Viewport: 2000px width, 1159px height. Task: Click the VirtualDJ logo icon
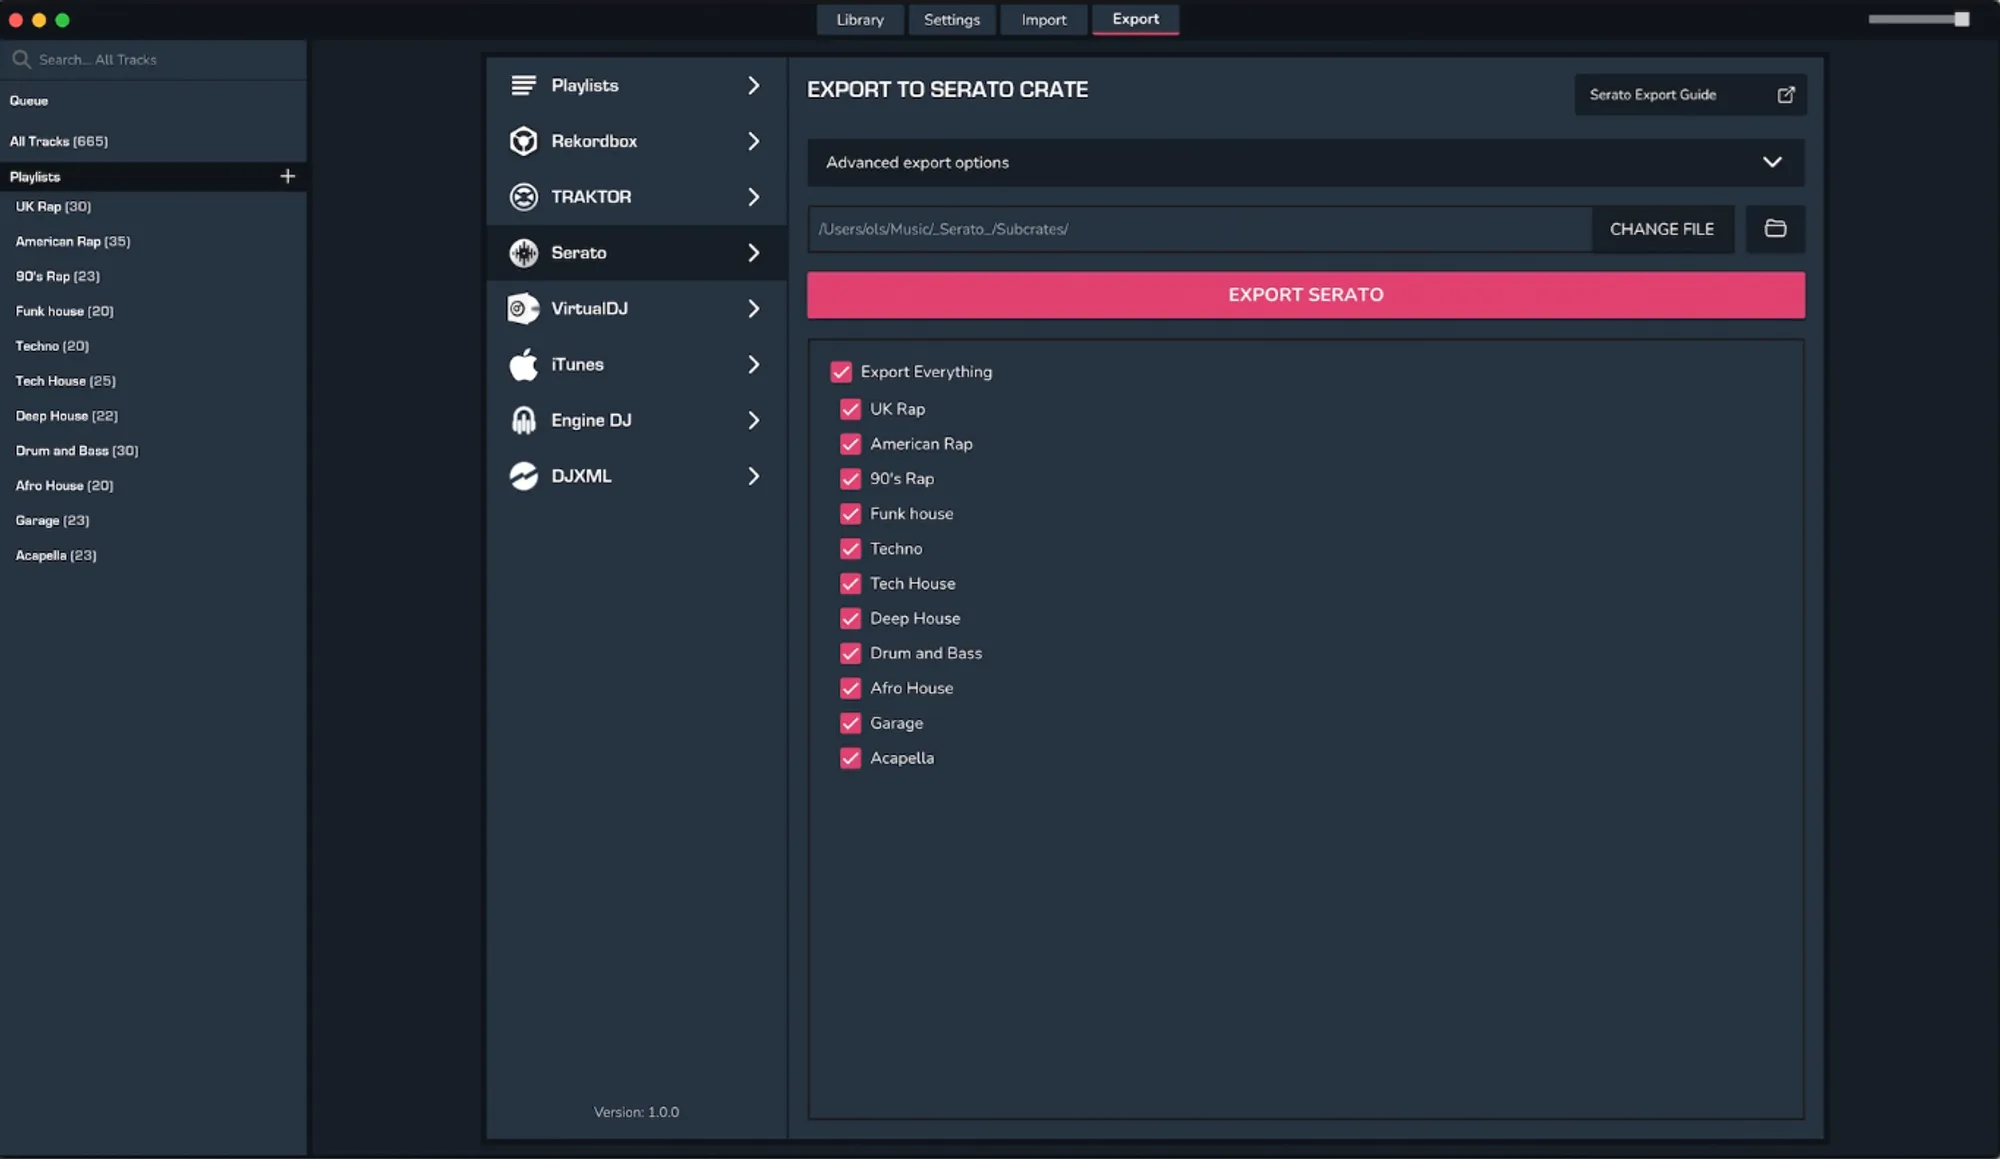point(523,309)
